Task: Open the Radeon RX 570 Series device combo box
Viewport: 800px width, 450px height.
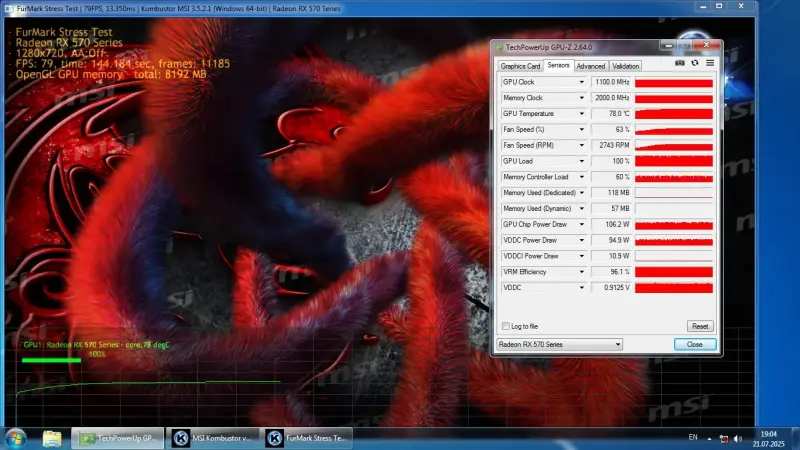Action: click(559, 344)
